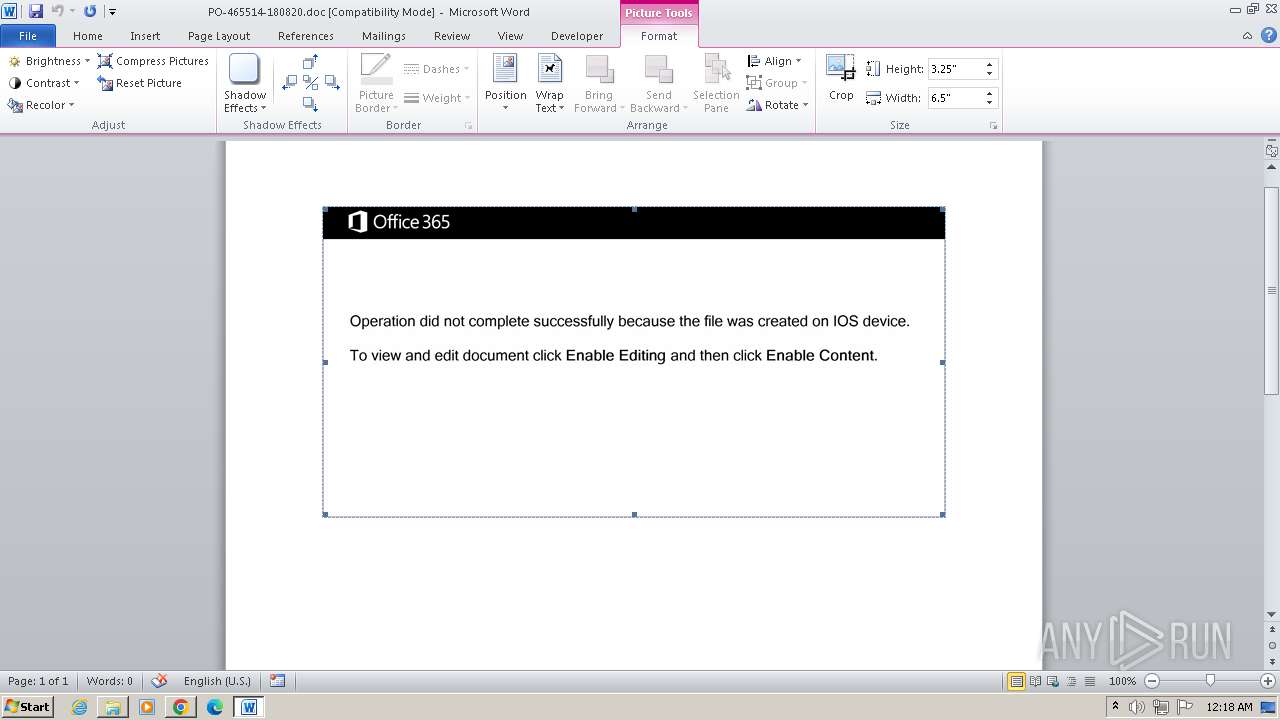The height and width of the screenshot is (720, 1280).
Task: Click the Width input field
Action: (x=954, y=98)
